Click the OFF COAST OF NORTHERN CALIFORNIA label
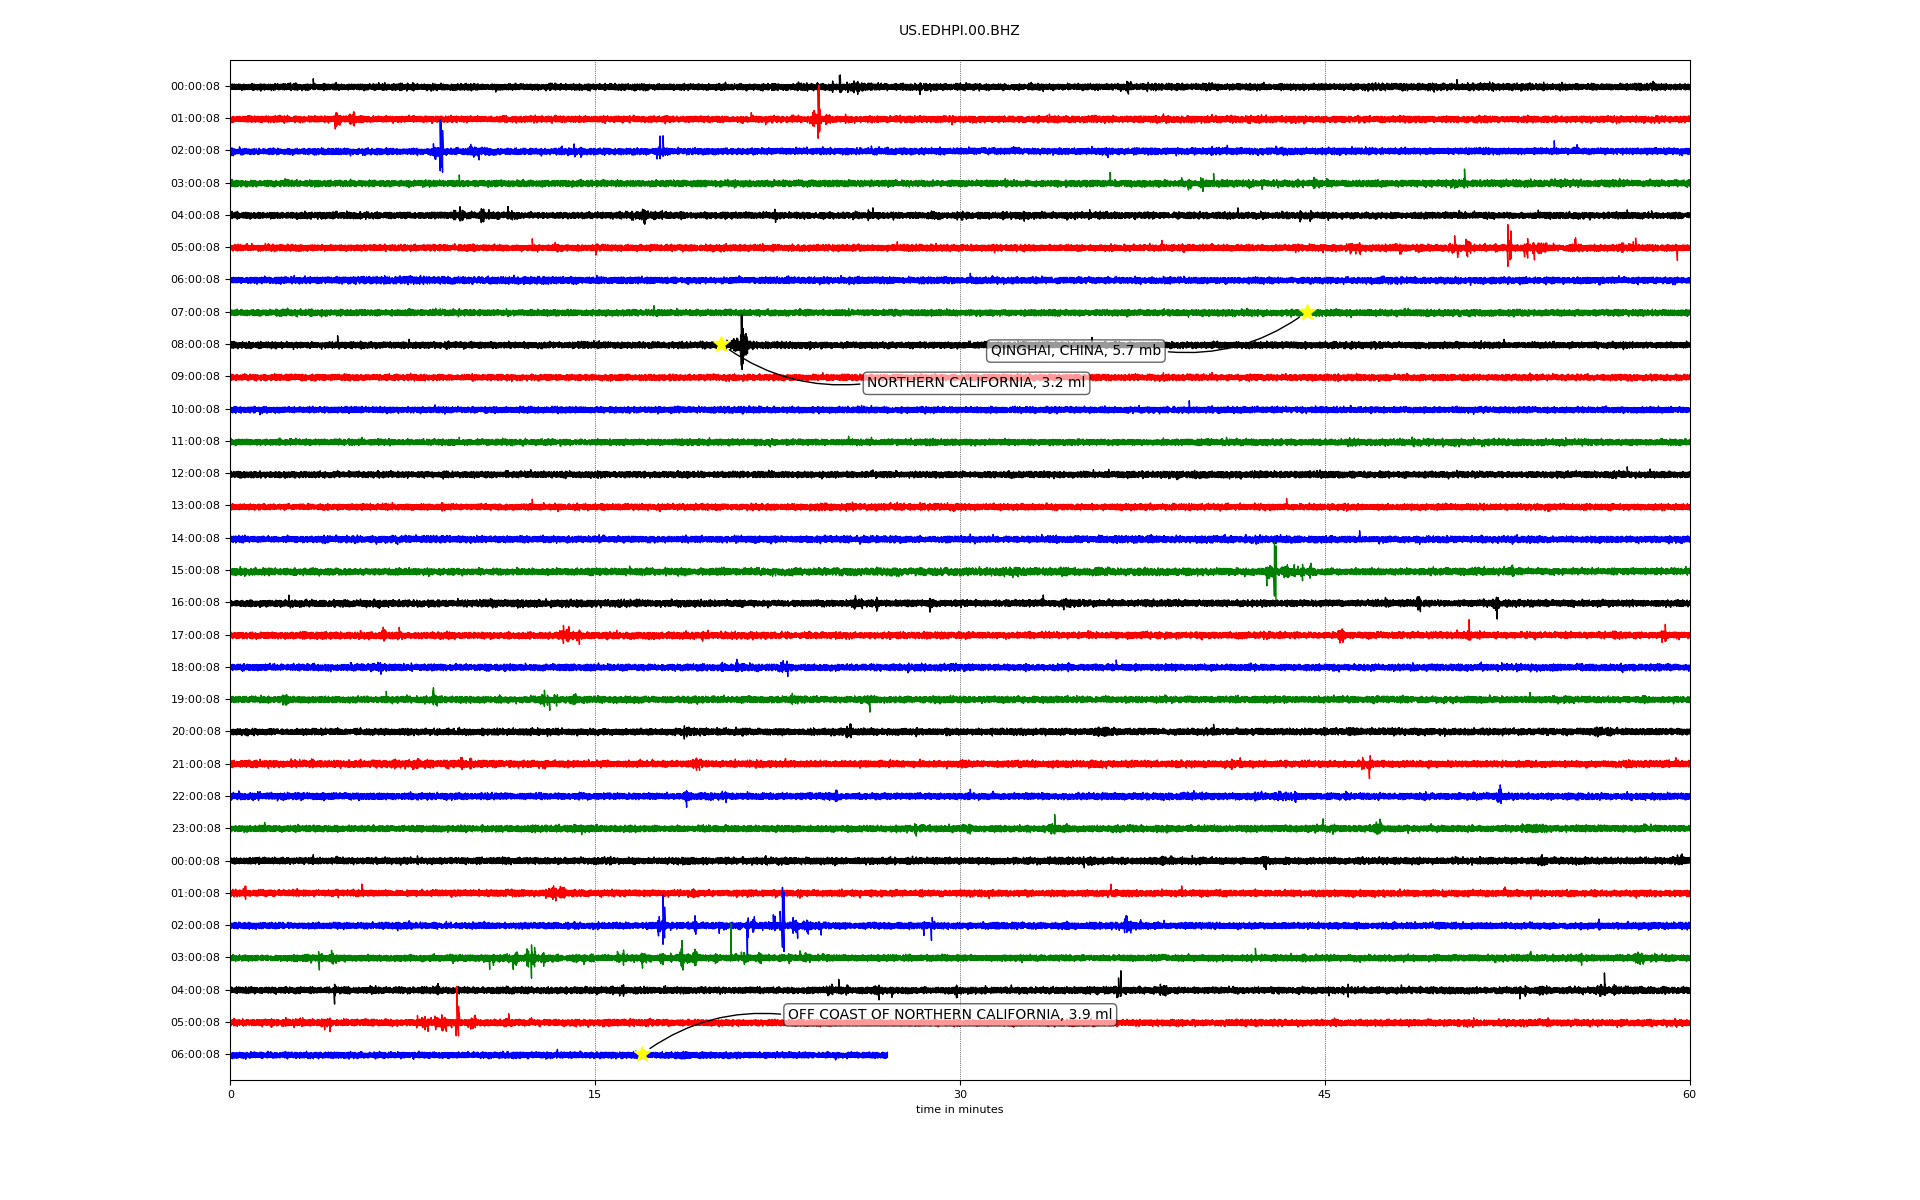This screenshot has height=1200, width=1920. (x=949, y=1014)
